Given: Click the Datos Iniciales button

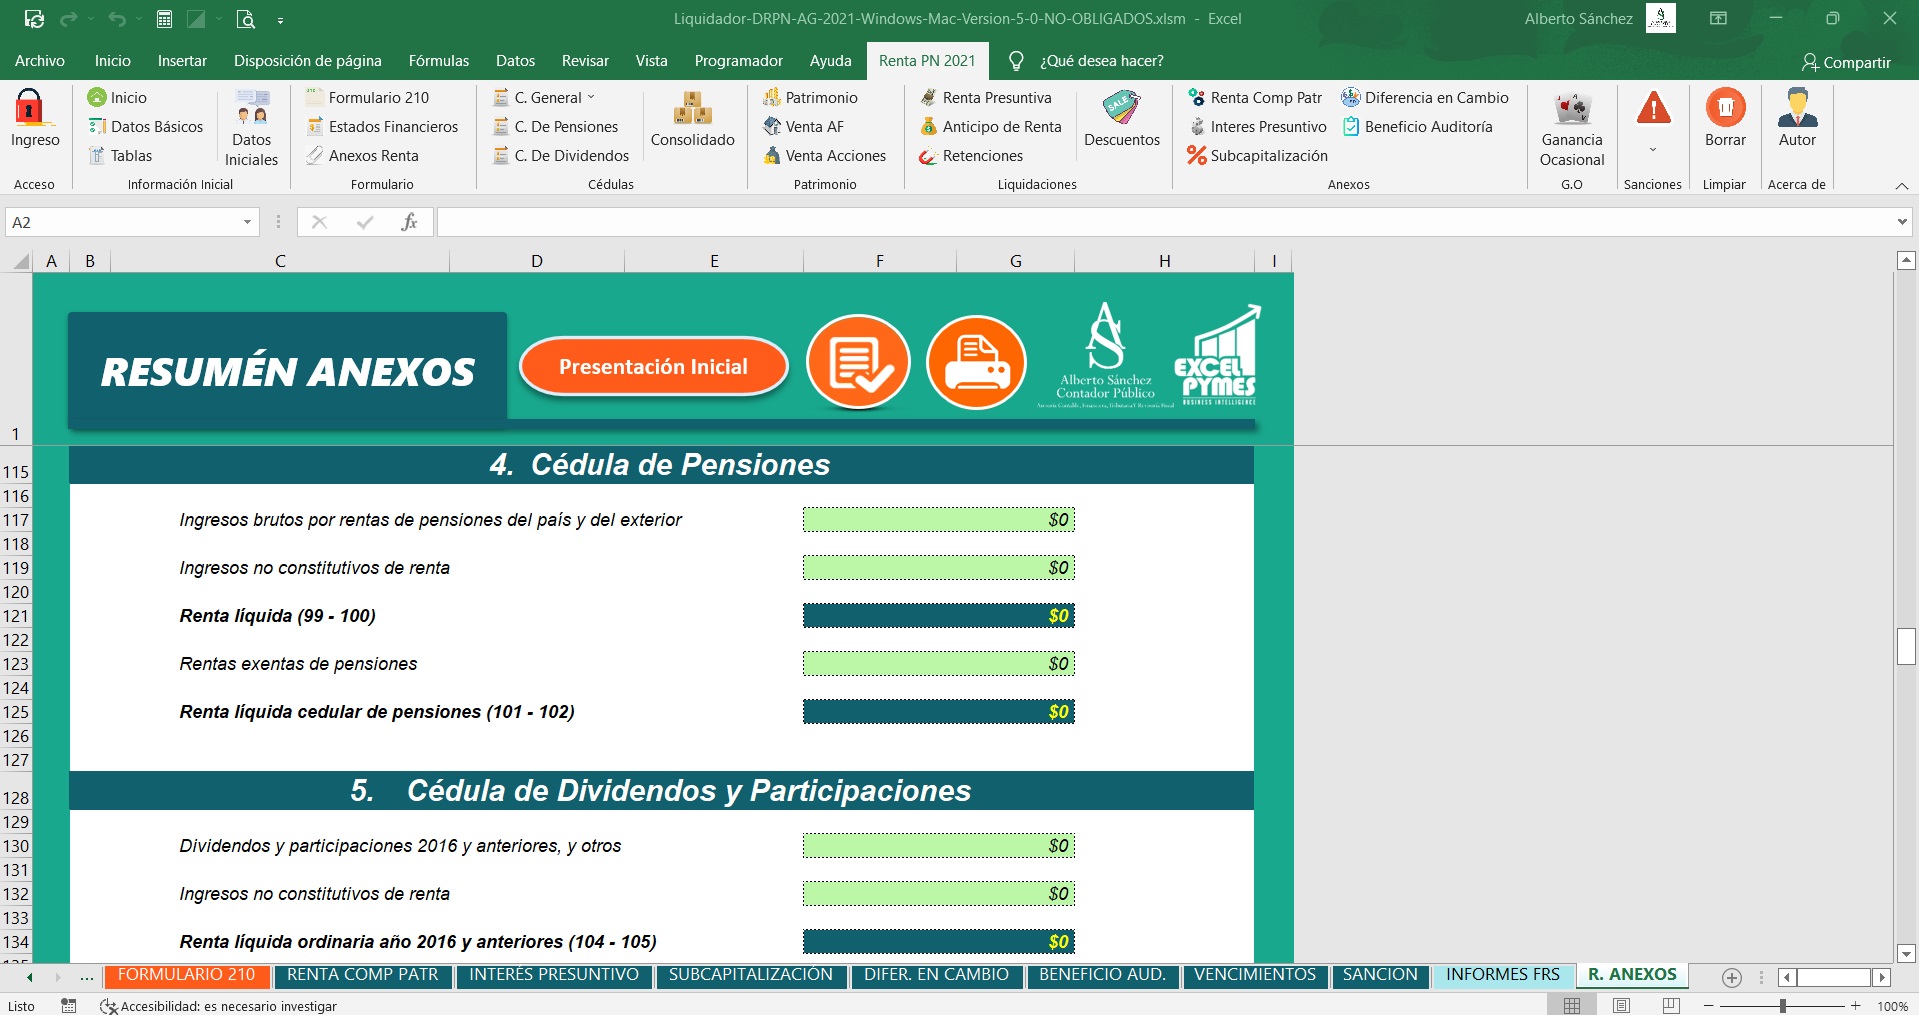Looking at the screenshot, I should point(251,128).
